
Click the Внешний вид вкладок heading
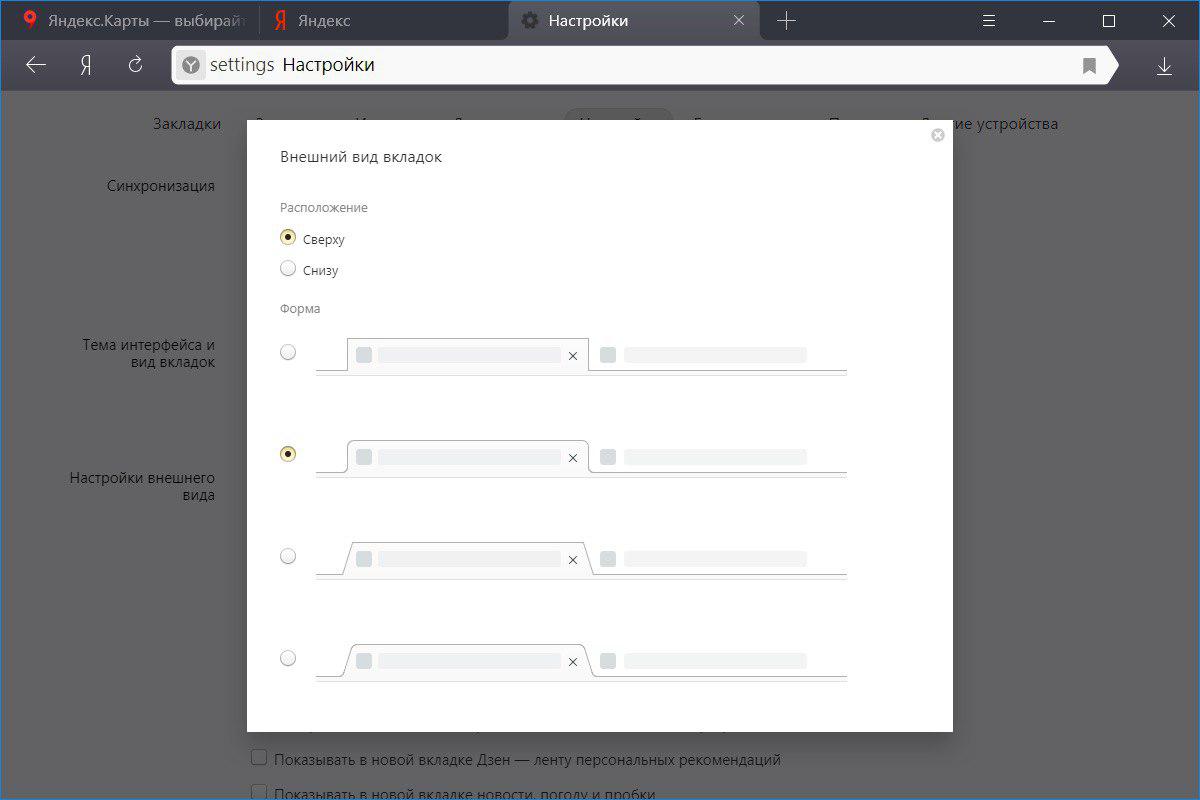[361, 157]
